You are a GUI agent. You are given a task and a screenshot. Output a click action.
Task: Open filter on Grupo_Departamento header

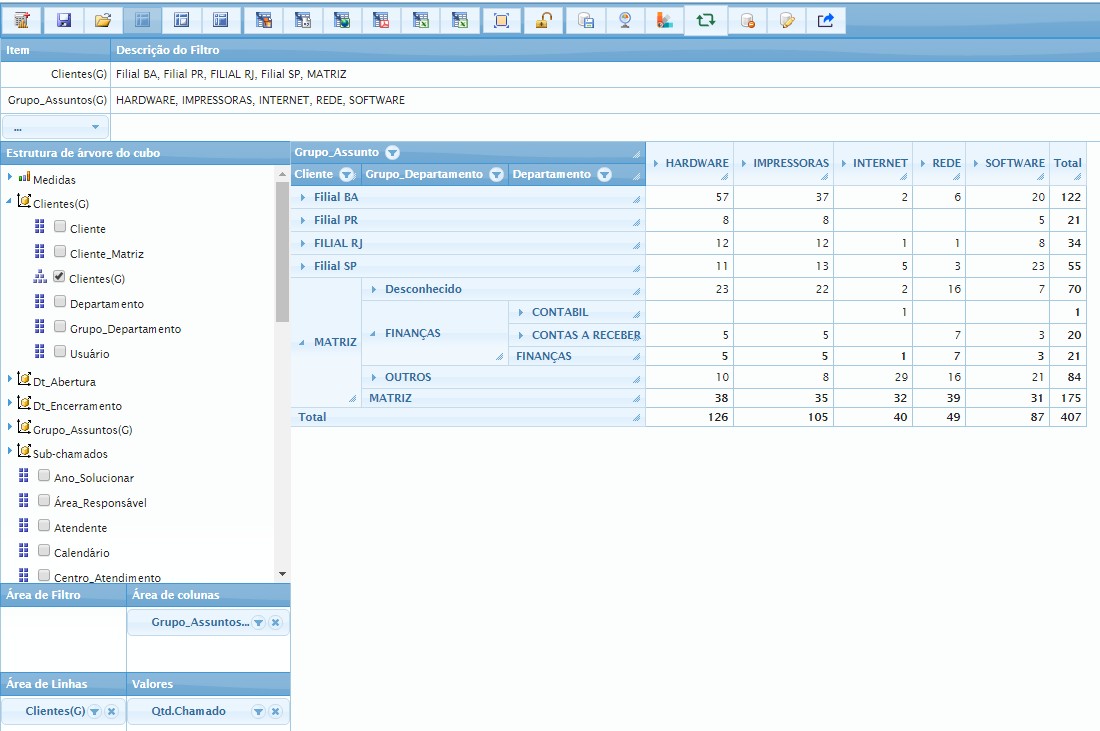pos(497,174)
